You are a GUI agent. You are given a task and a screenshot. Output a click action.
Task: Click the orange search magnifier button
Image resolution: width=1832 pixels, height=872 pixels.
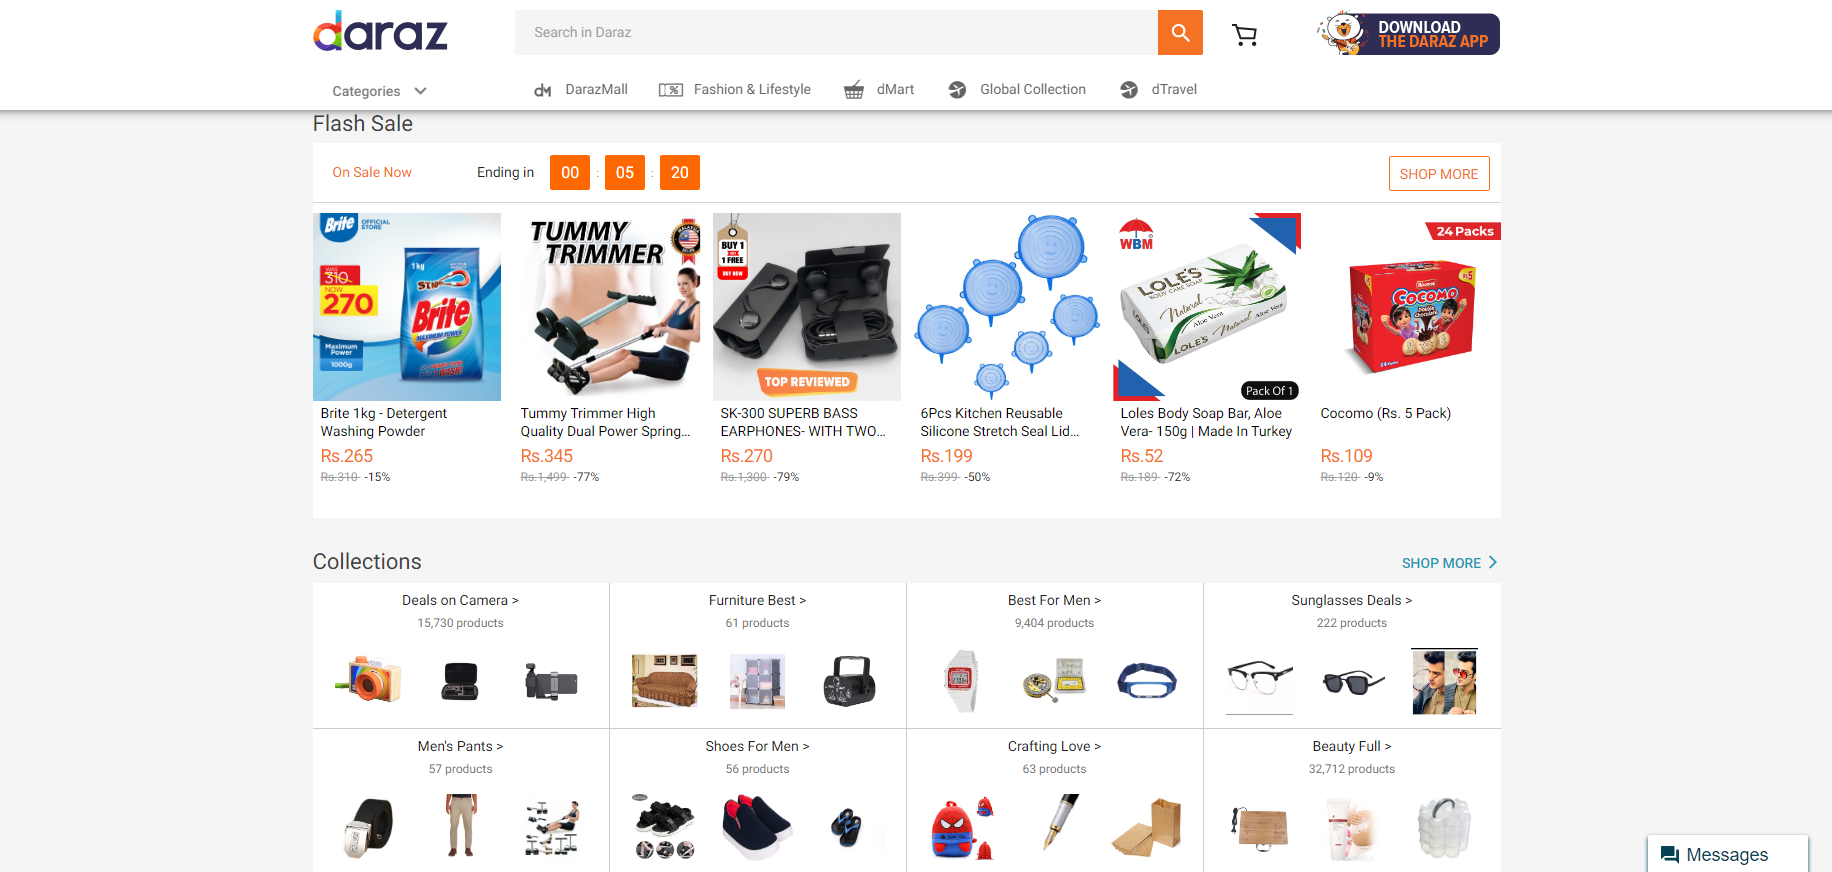click(1180, 33)
